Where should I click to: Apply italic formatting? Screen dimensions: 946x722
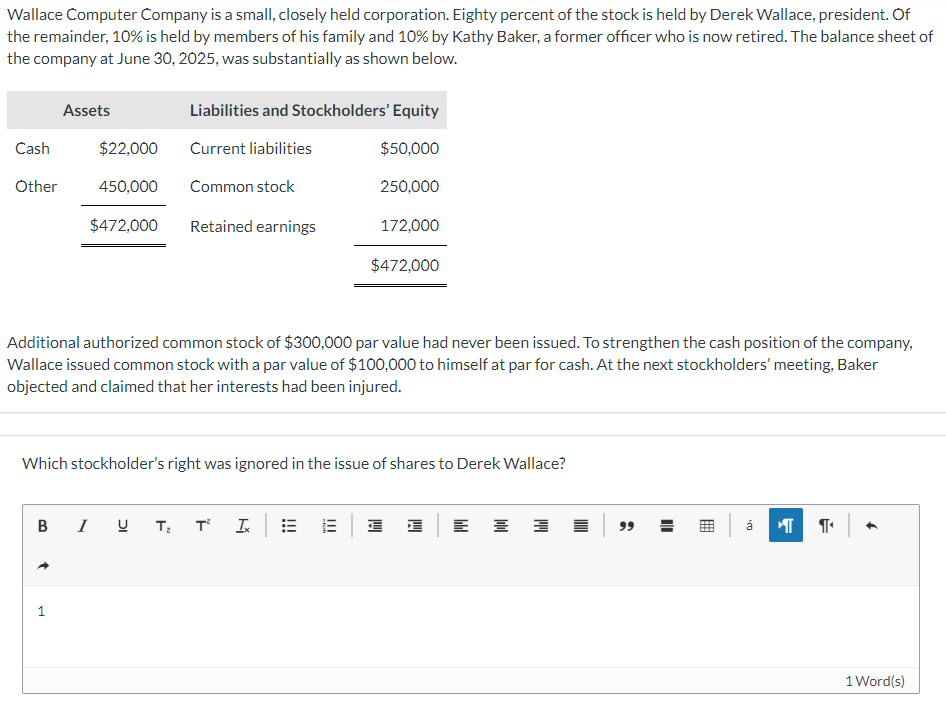[x=82, y=525]
